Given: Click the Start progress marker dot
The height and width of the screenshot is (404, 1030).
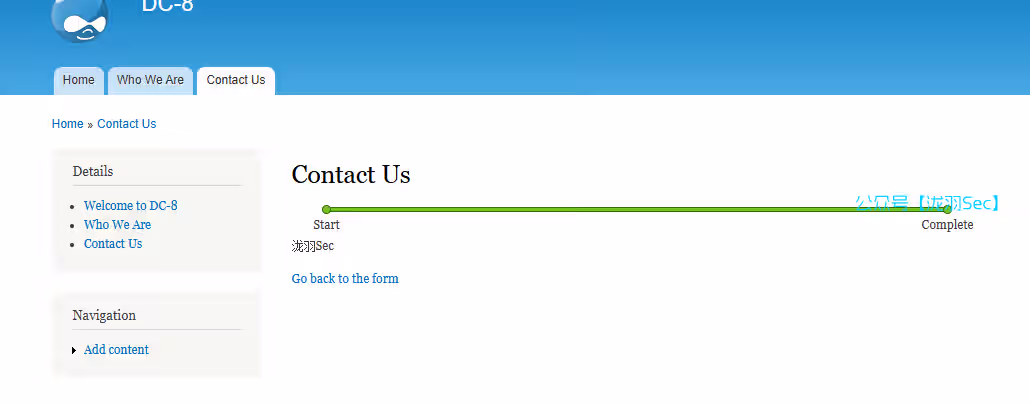Looking at the screenshot, I should (326, 210).
